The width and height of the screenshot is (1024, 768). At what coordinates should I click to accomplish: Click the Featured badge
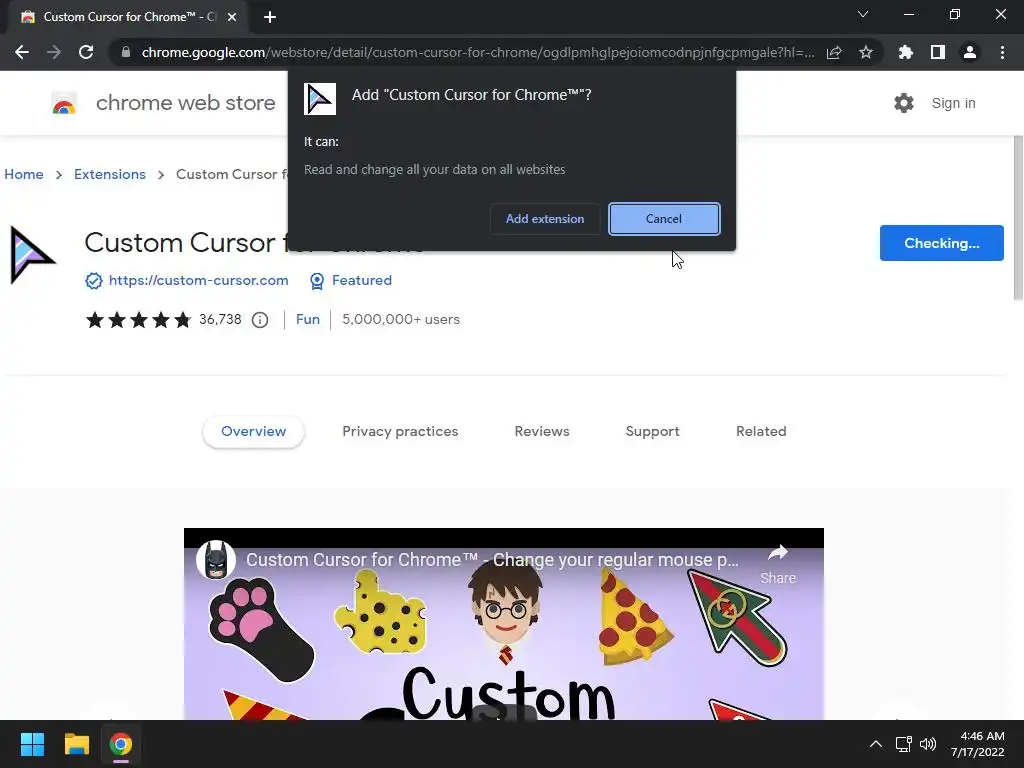351,281
